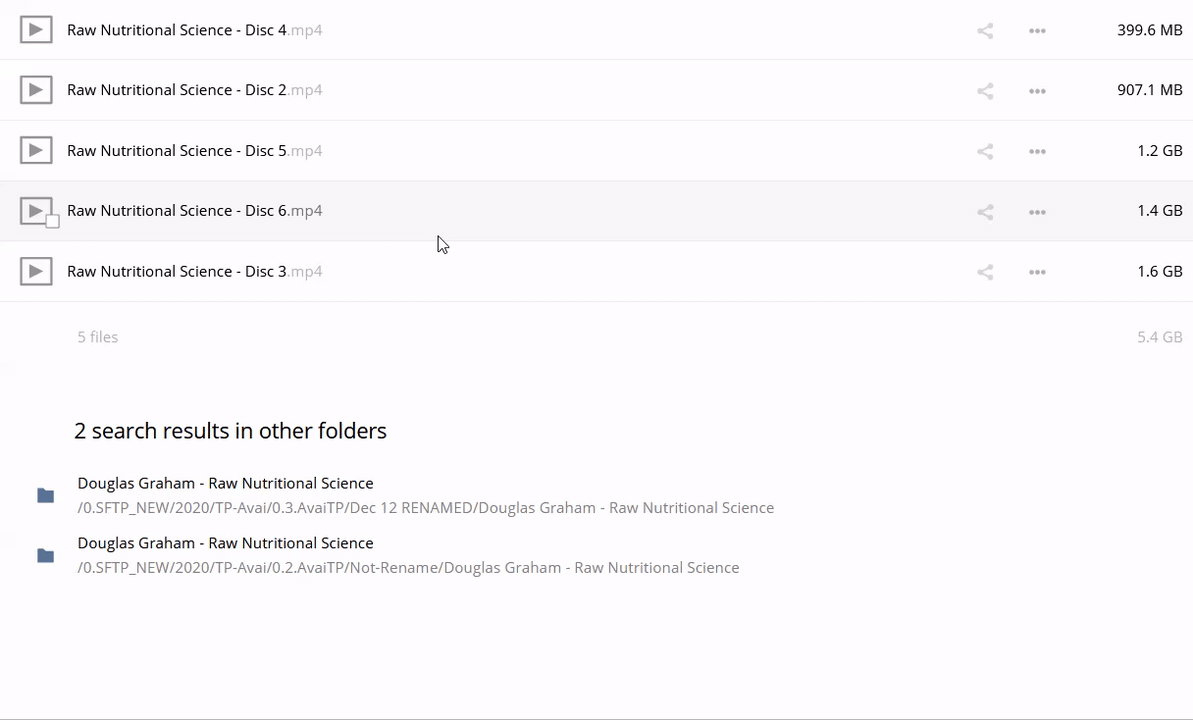Open folder result in Dec 12 RENAMED path

pos(225,484)
